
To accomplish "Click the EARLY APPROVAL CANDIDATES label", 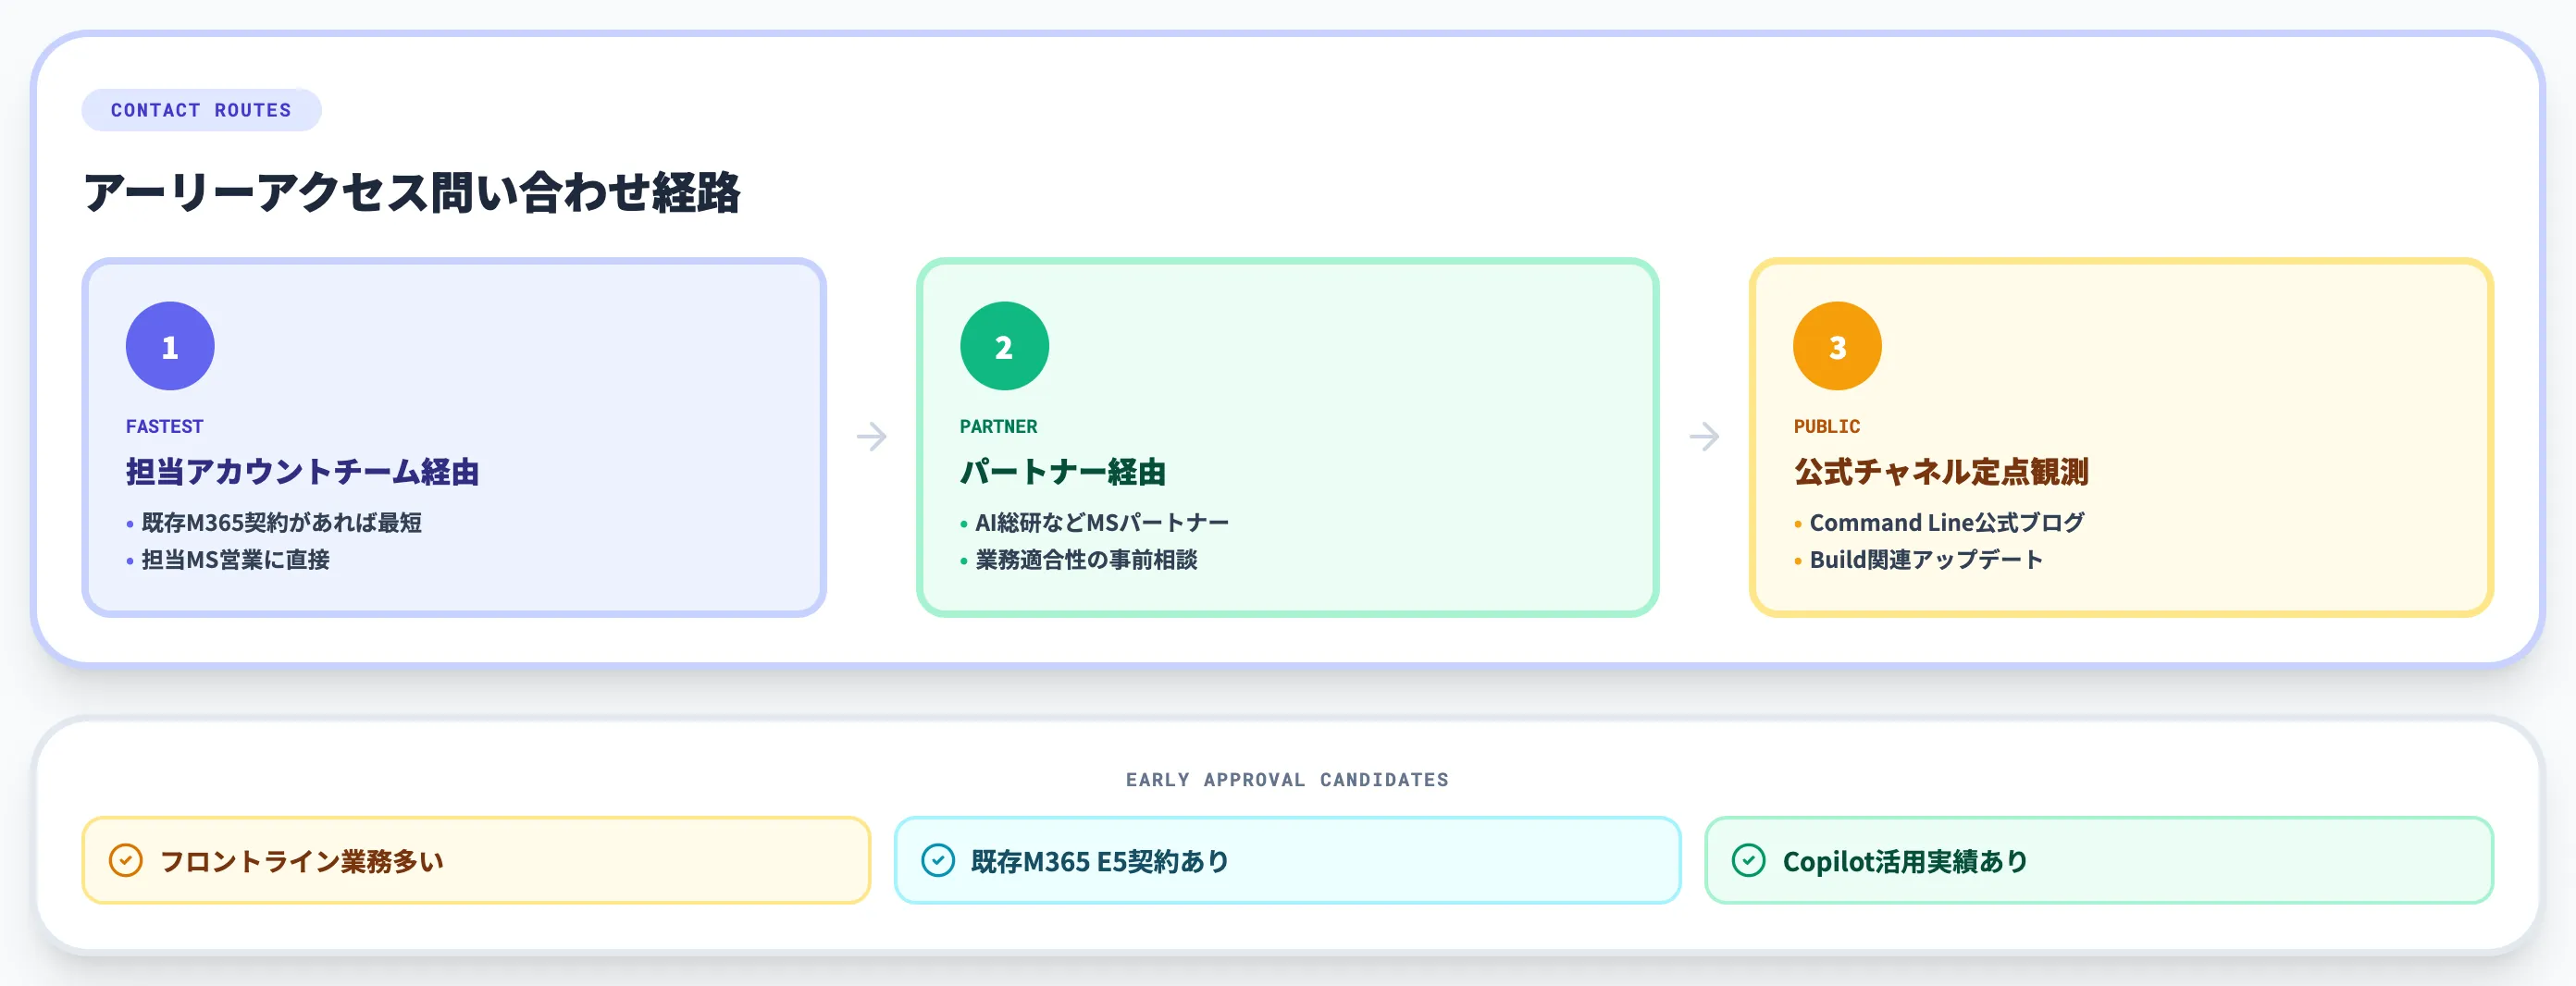I will pos(1287,780).
